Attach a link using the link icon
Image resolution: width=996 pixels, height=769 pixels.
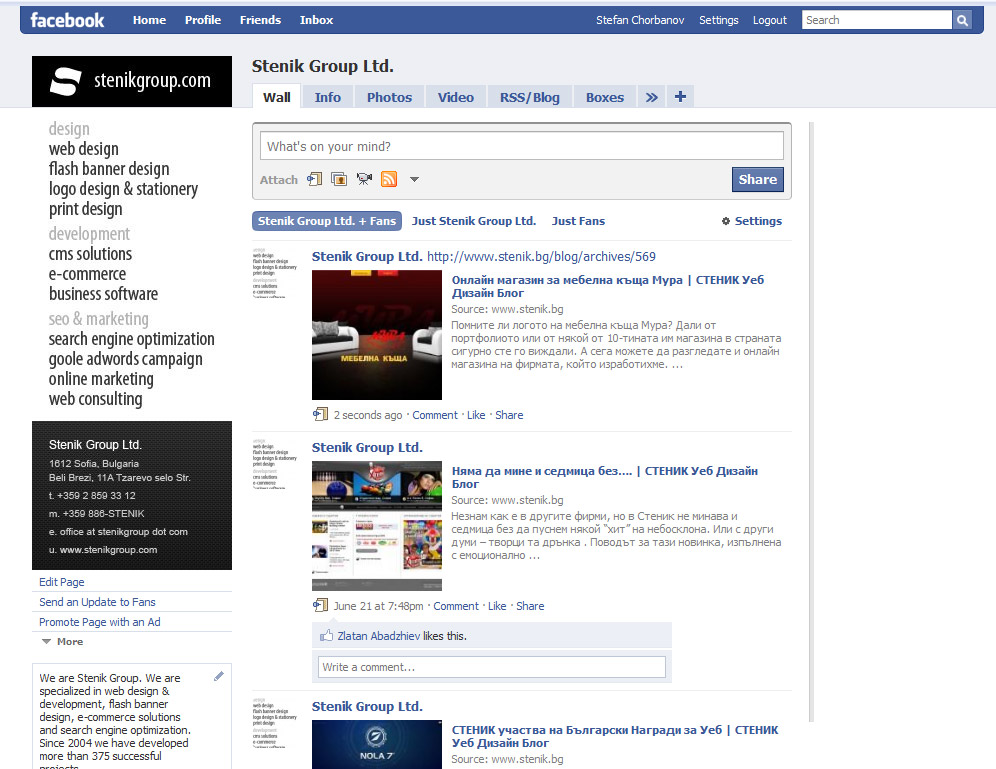point(314,180)
